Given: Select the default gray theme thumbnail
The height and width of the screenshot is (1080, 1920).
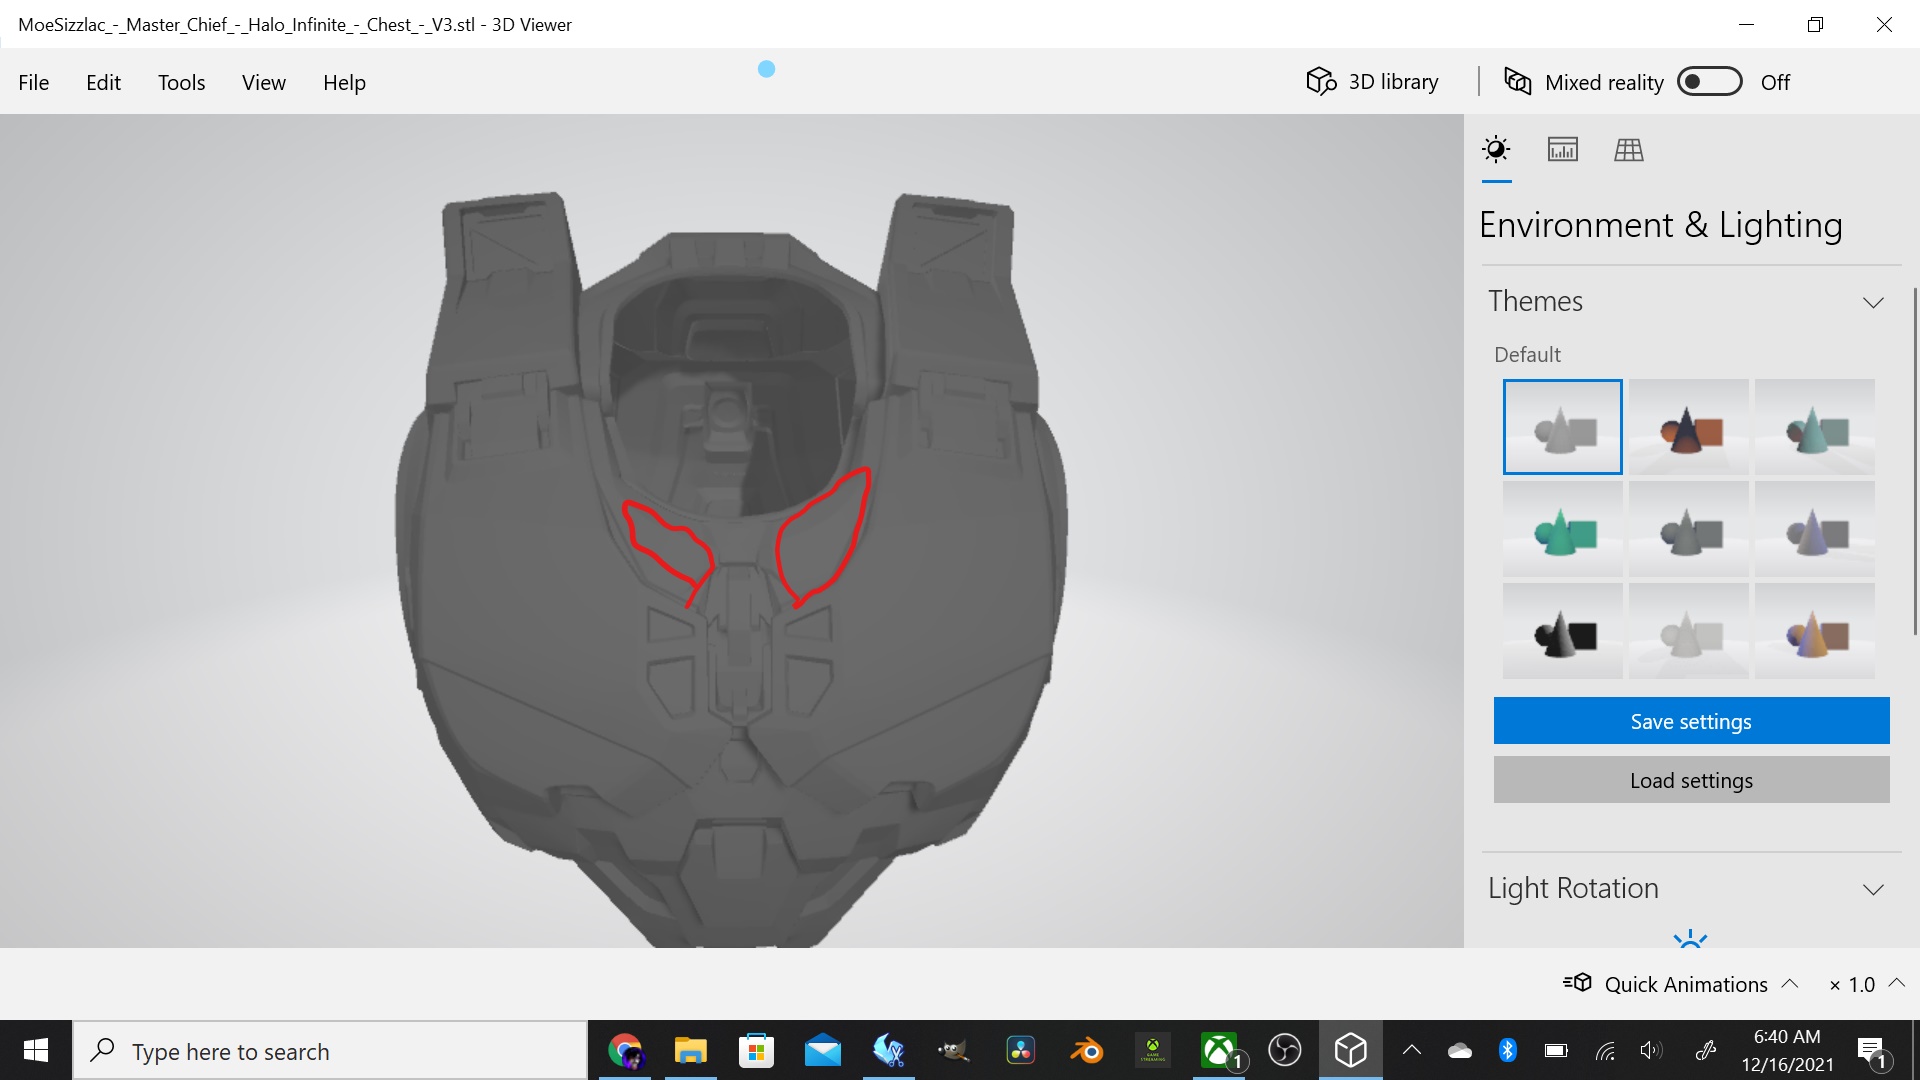Looking at the screenshot, I should point(1562,427).
